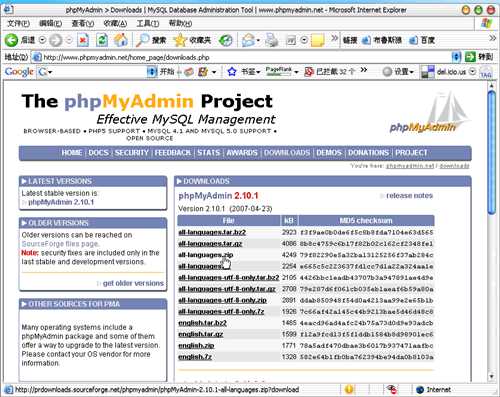The image size is (500, 397).
Task: Click the green Back arrow button
Action: [x=11, y=40]
